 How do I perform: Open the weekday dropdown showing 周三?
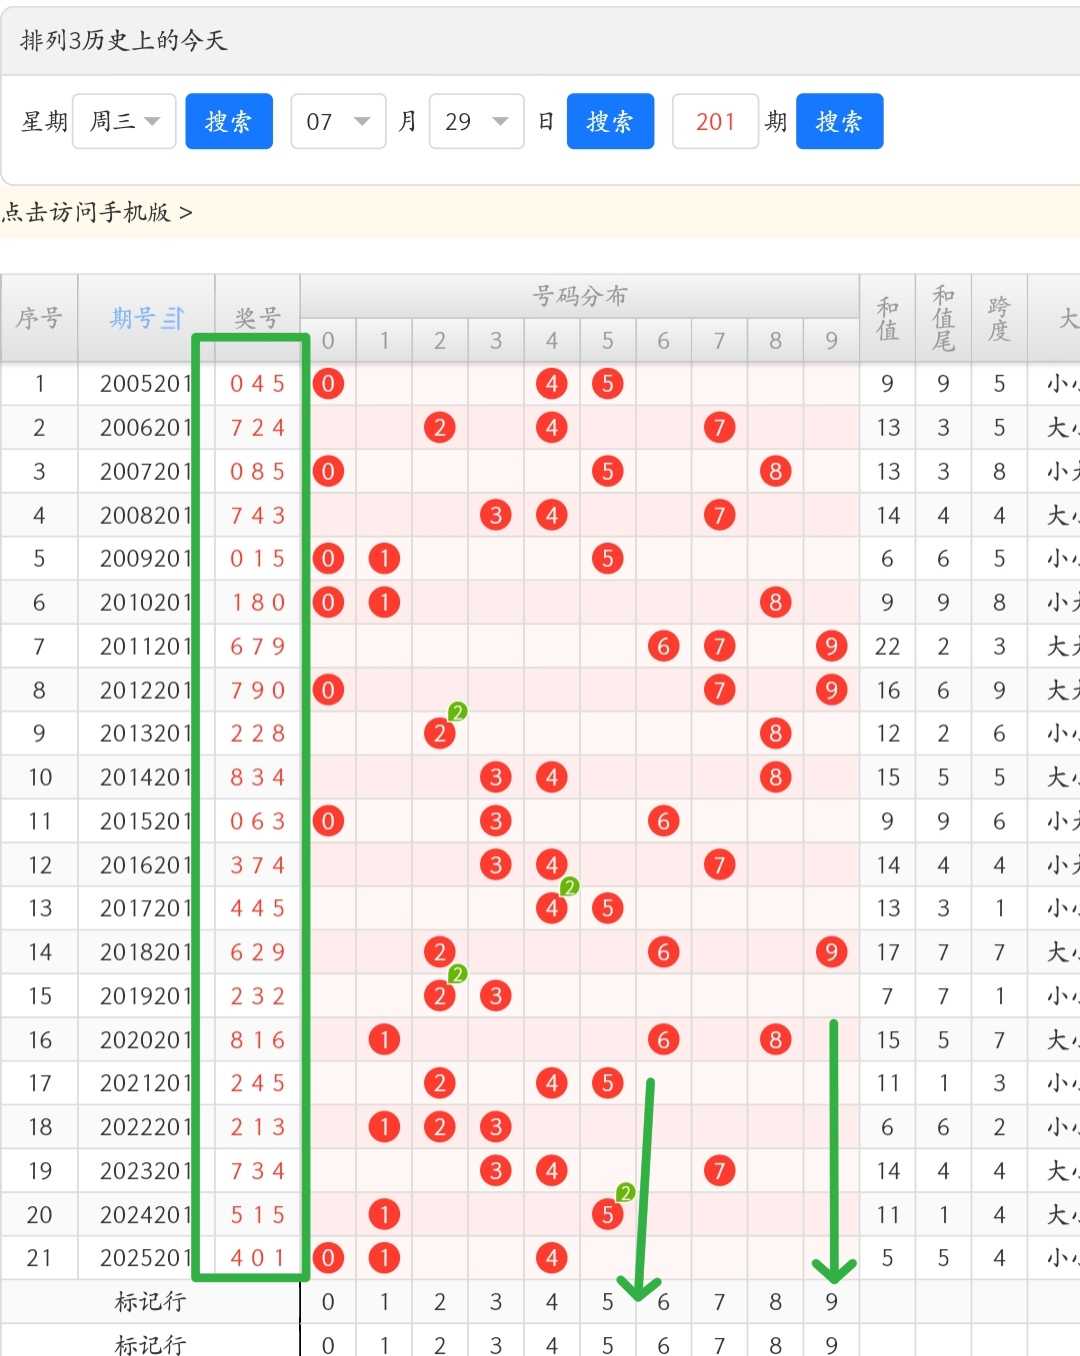[124, 121]
